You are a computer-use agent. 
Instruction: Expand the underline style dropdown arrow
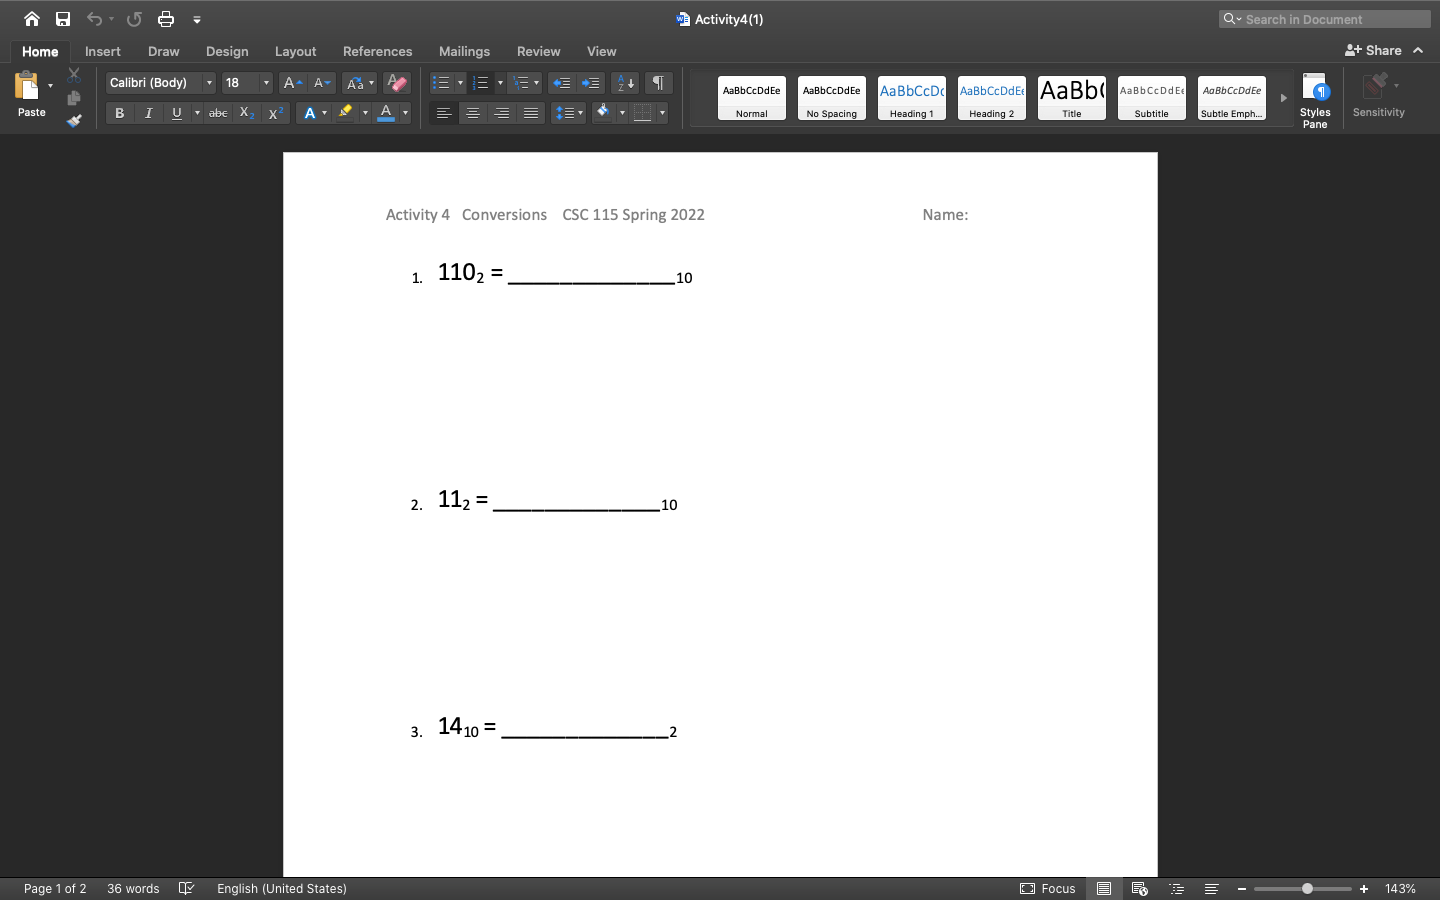pyautogui.click(x=197, y=113)
